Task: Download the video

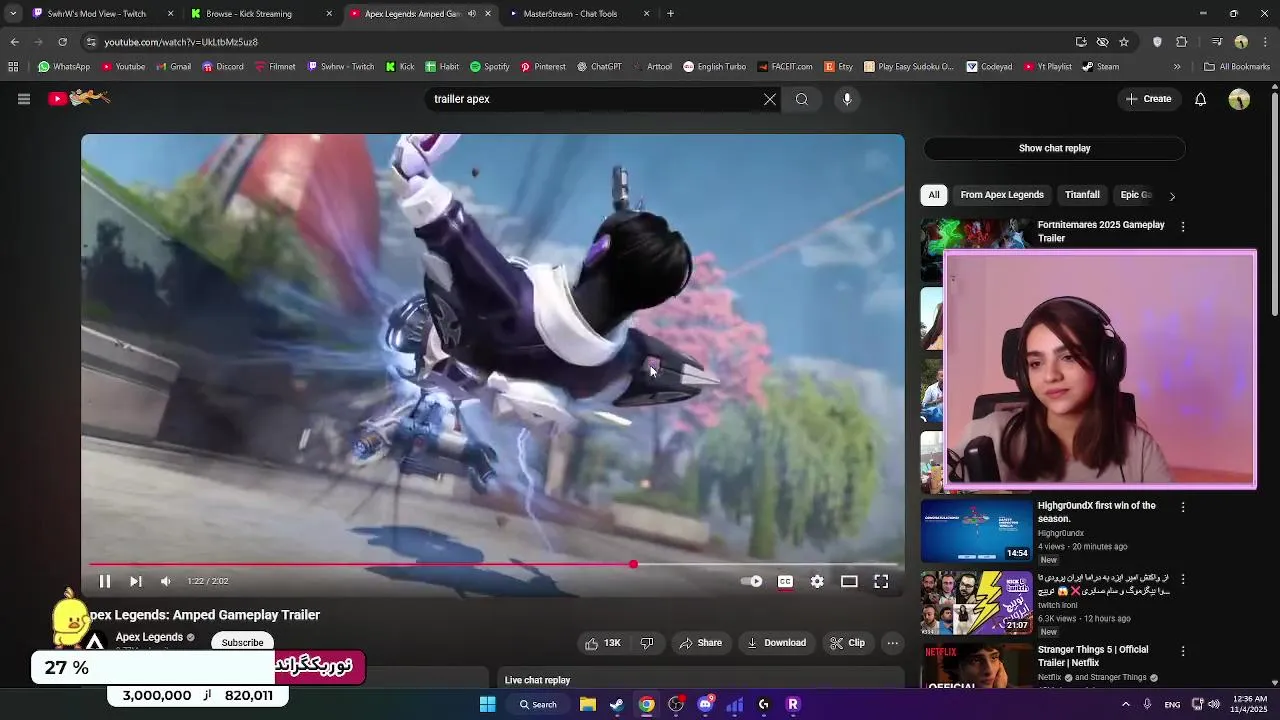Action: 776,643
